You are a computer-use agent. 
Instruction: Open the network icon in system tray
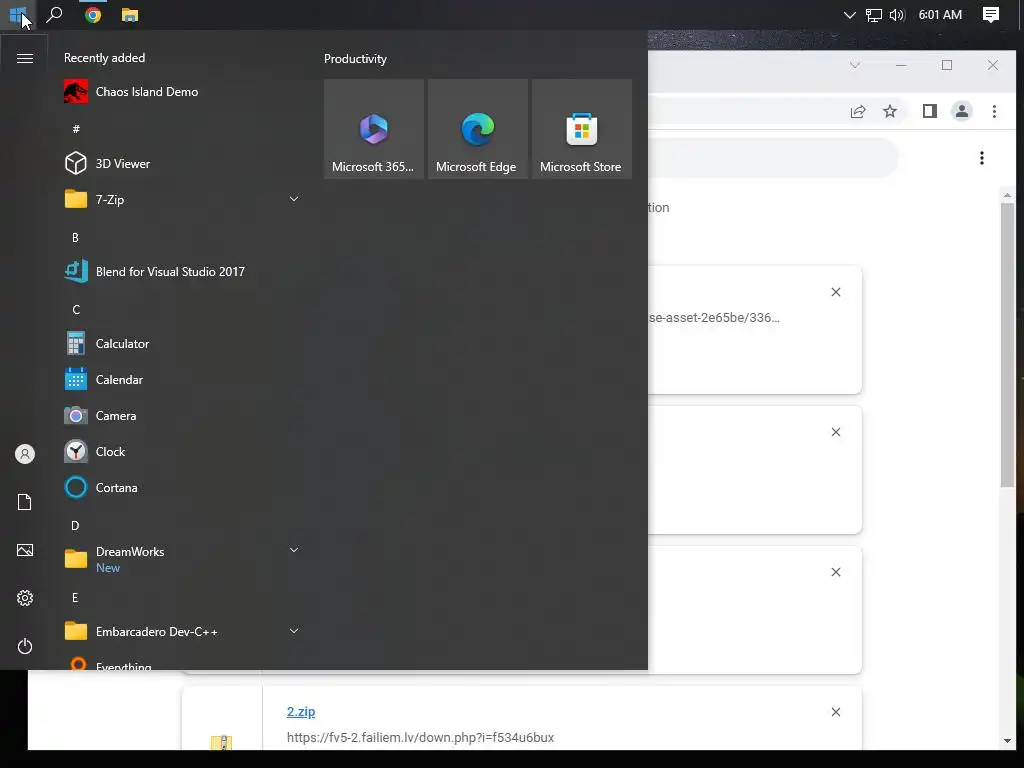(874, 14)
